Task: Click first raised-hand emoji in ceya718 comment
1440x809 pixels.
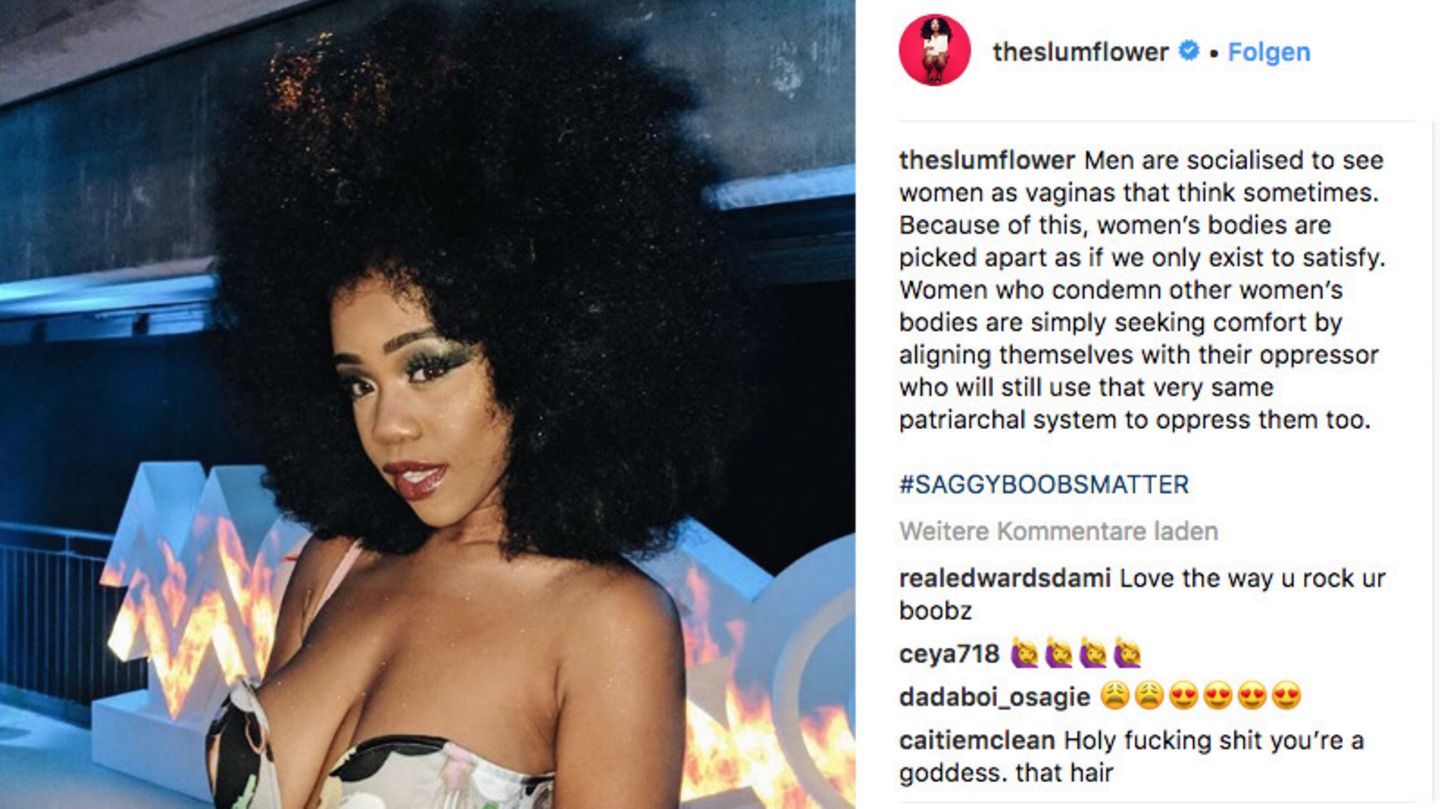Action: tap(1024, 654)
